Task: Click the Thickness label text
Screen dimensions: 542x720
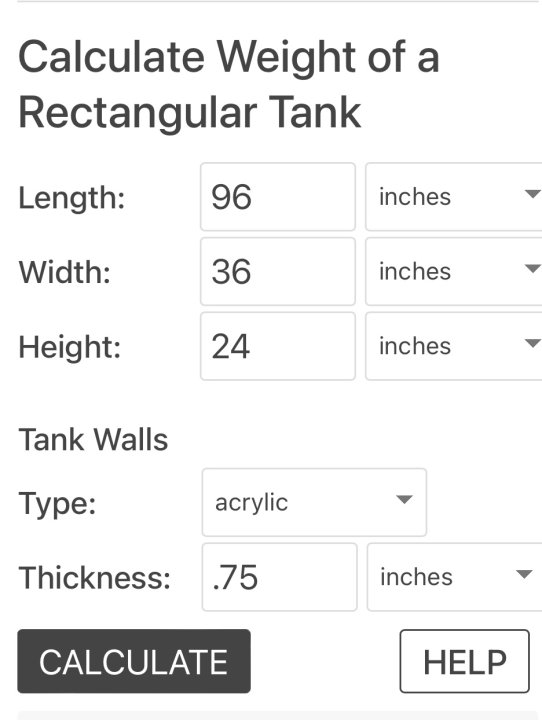Action: pyautogui.click(x=95, y=578)
